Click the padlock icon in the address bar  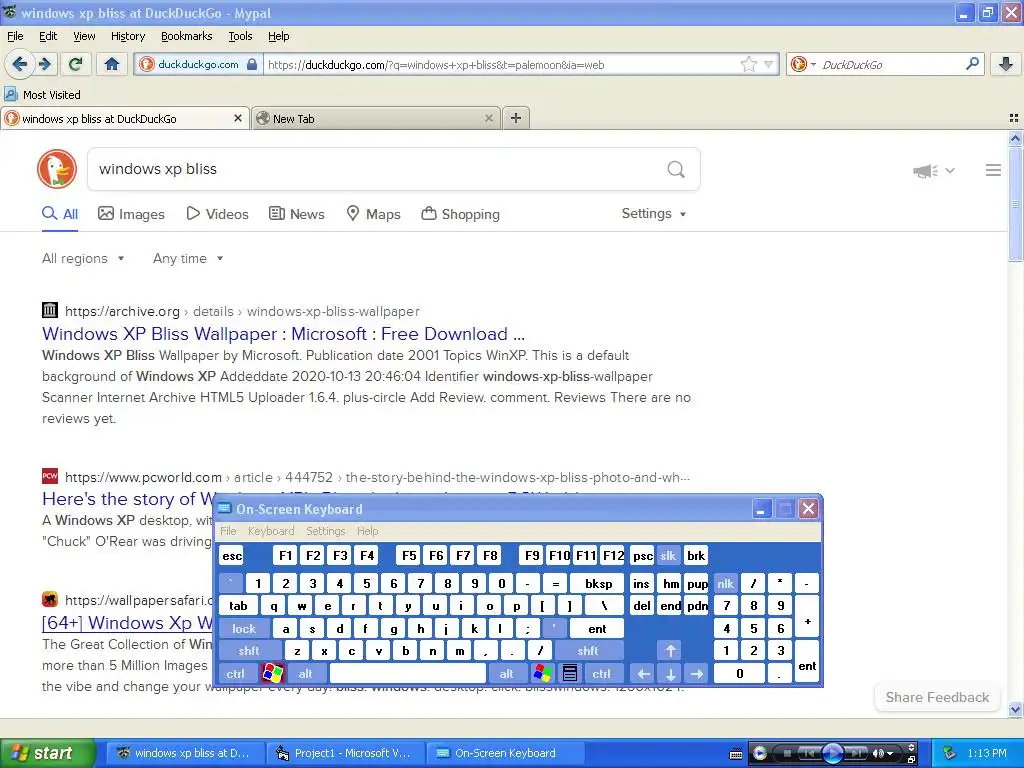pos(252,64)
